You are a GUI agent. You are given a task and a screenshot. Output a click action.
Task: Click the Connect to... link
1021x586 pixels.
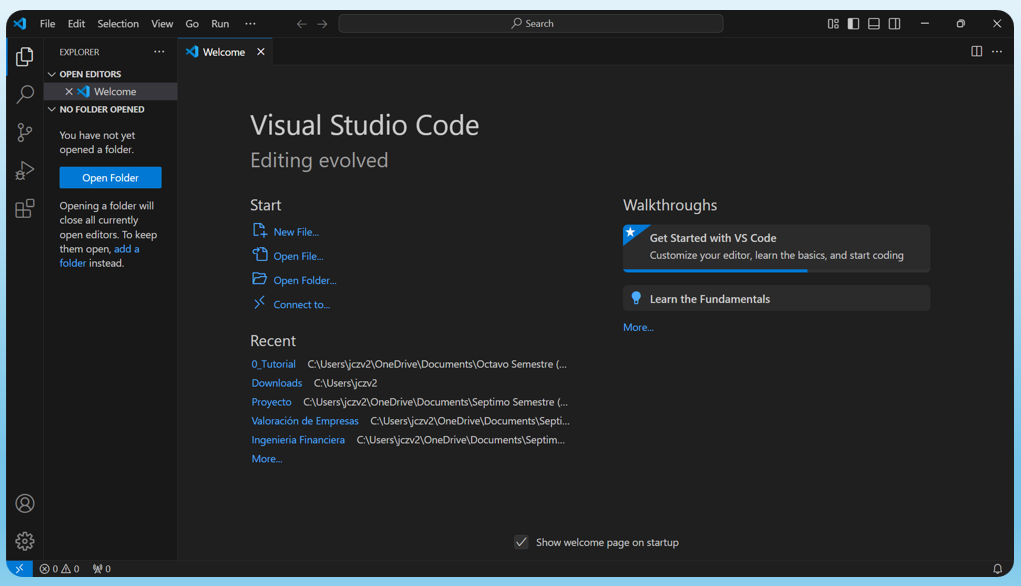click(x=301, y=304)
